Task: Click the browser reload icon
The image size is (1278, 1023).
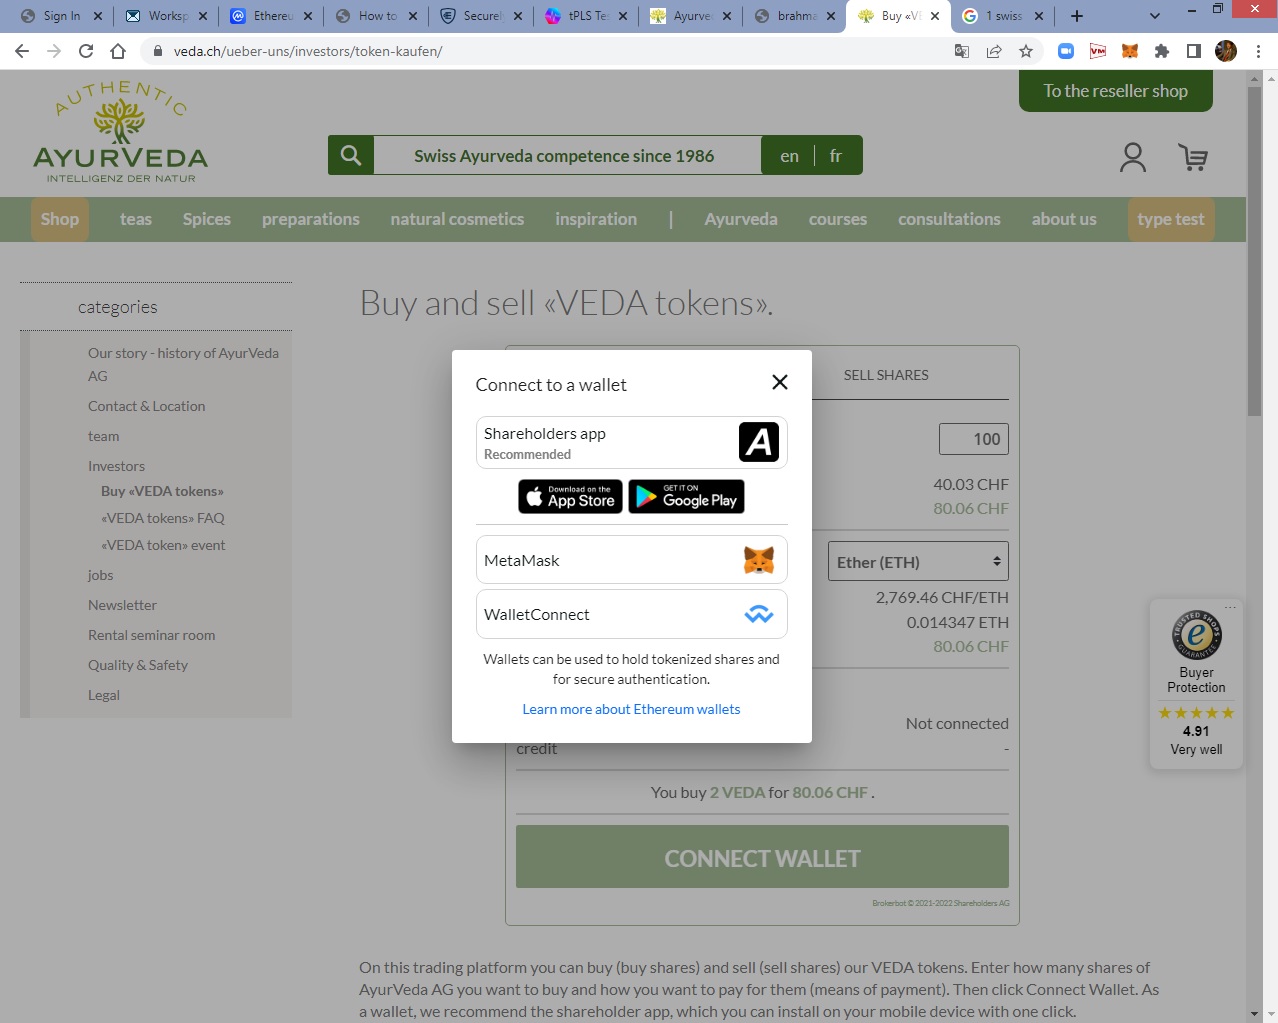Action: click(x=86, y=51)
